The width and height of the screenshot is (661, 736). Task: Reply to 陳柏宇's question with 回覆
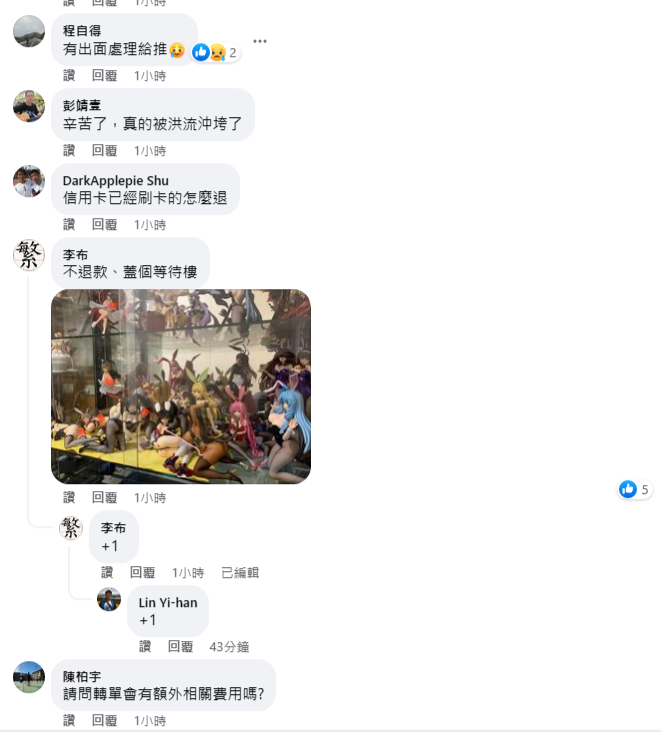click(104, 721)
